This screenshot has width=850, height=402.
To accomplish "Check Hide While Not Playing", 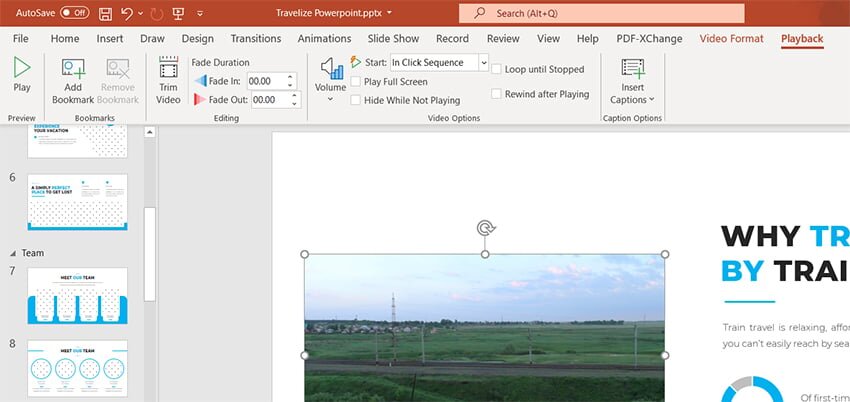I will (x=356, y=100).
